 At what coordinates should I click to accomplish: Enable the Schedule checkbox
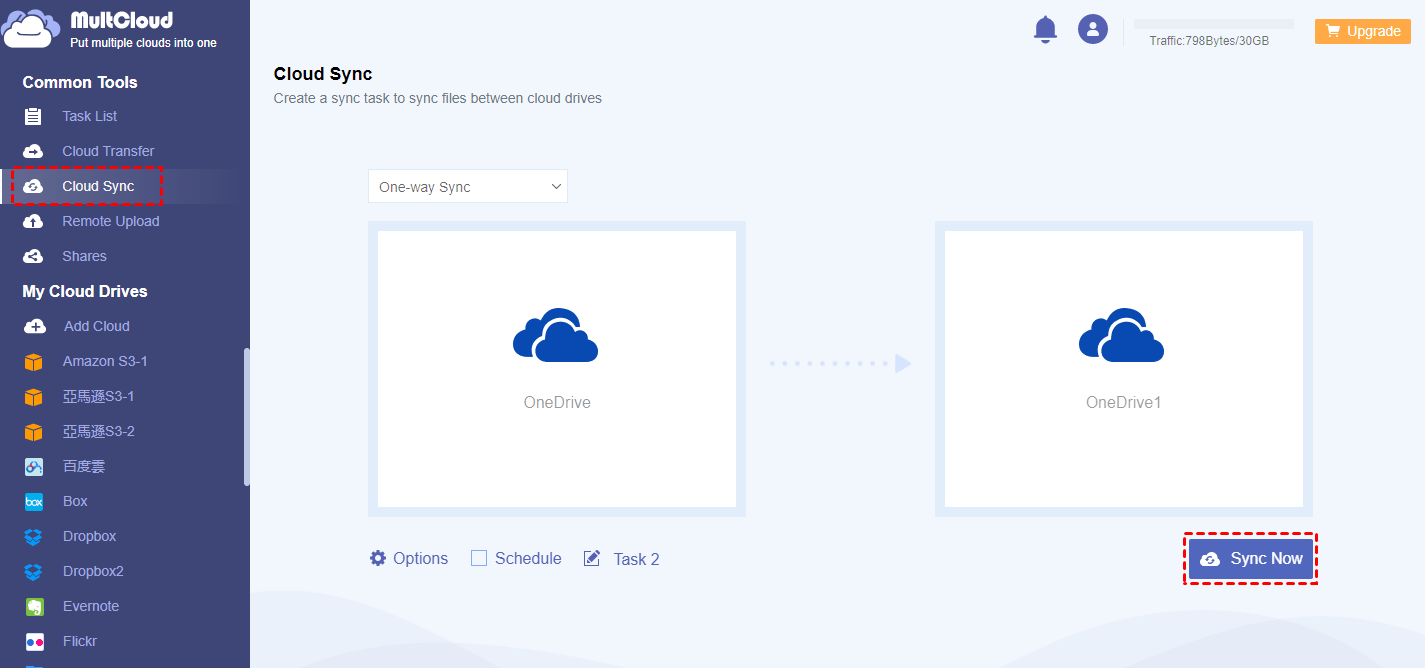point(479,558)
